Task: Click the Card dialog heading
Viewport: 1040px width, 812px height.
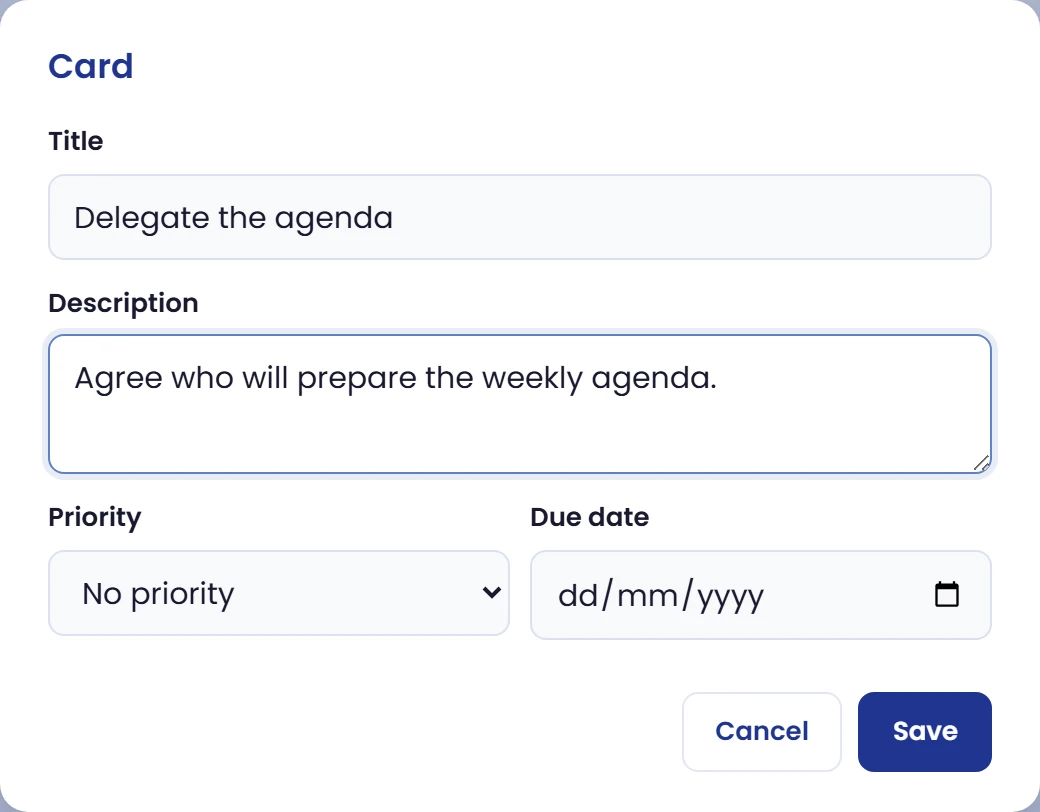Action: [91, 66]
